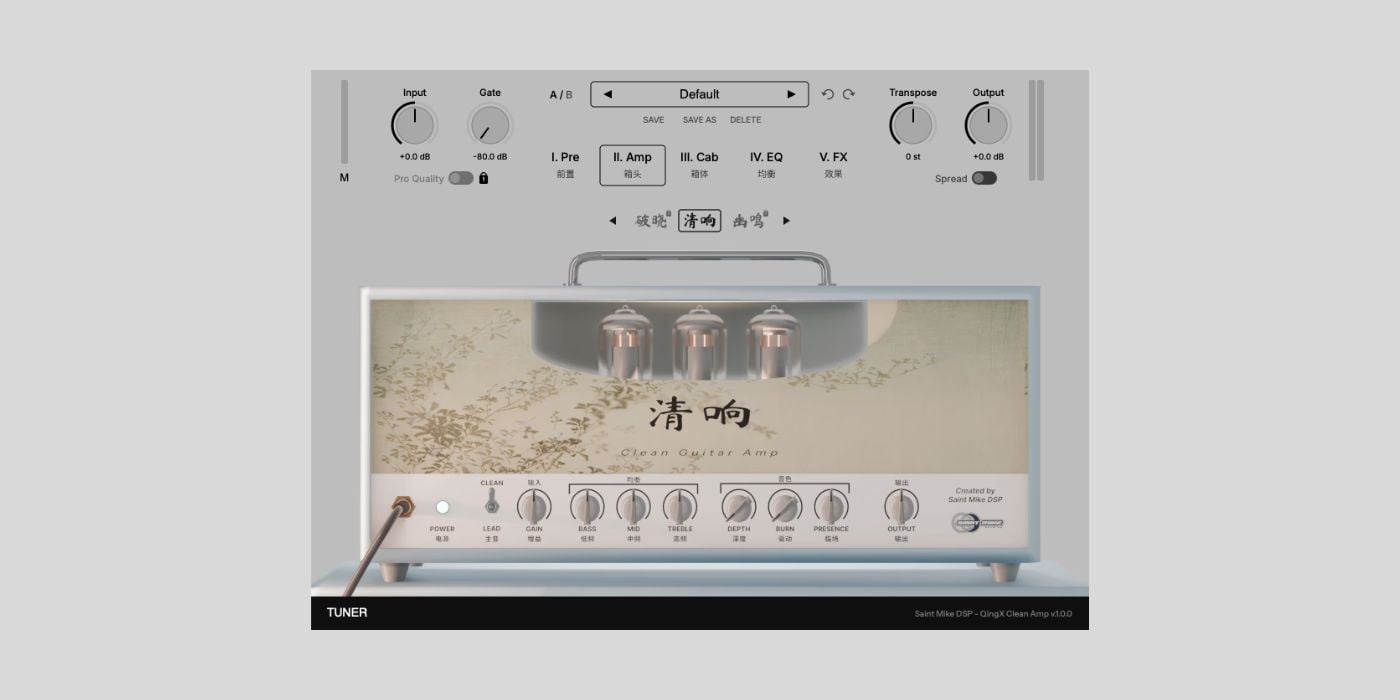
Task: Click the amp TREBLE knob
Action: (680, 506)
